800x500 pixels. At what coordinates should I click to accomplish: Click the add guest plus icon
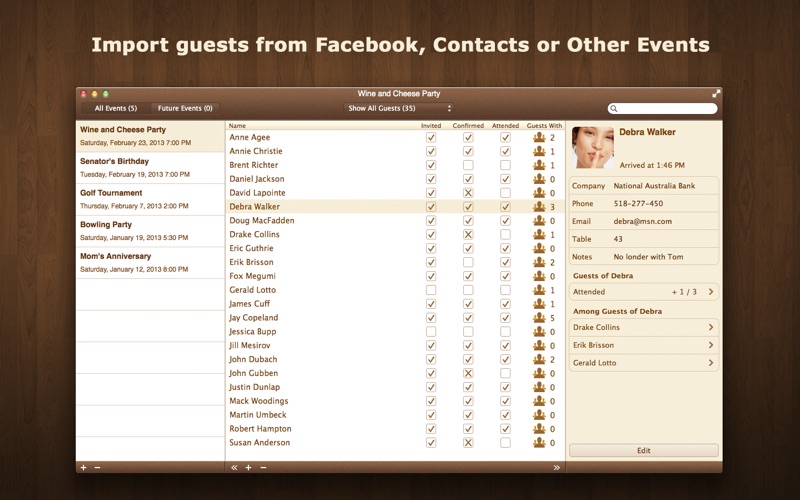[x=248, y=467]
